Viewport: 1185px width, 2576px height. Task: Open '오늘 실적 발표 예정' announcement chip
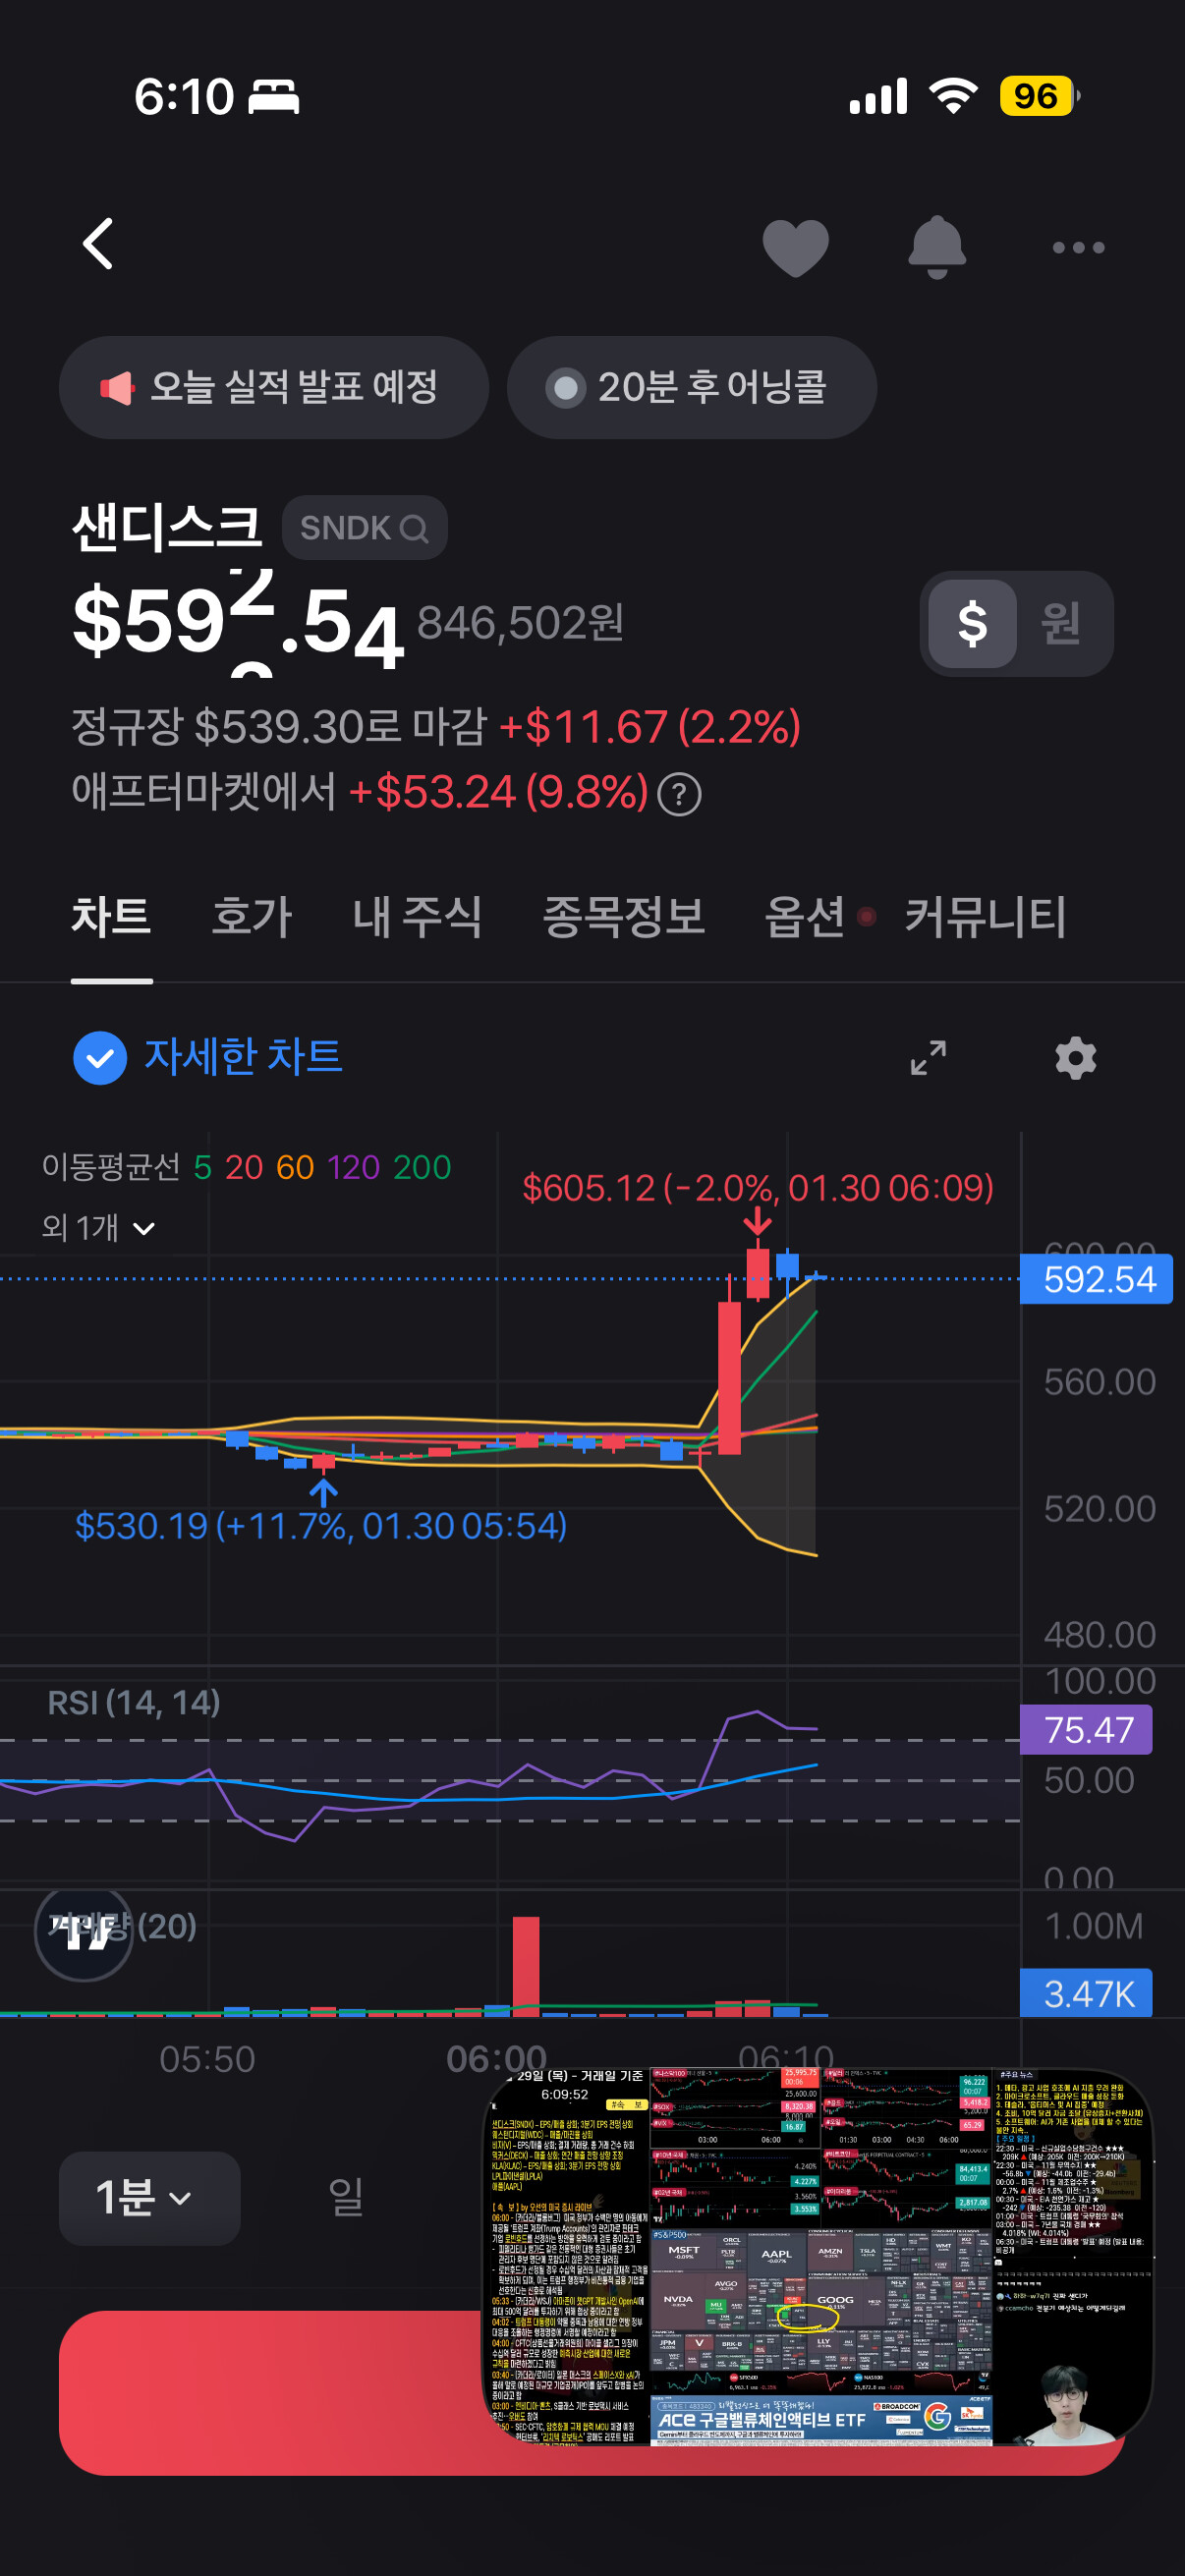pyautogui.click(x=273, y=387)
